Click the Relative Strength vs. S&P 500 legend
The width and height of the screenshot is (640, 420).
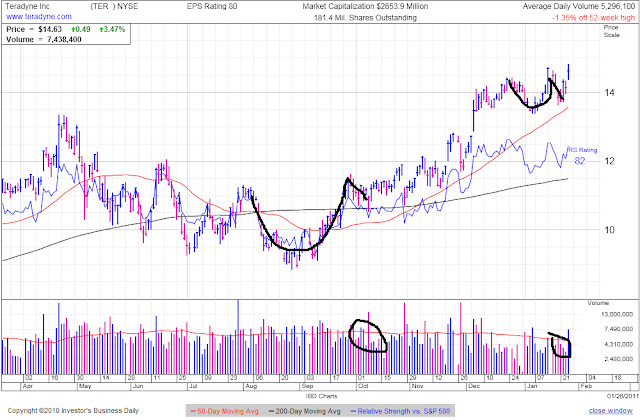coord(400,411)
